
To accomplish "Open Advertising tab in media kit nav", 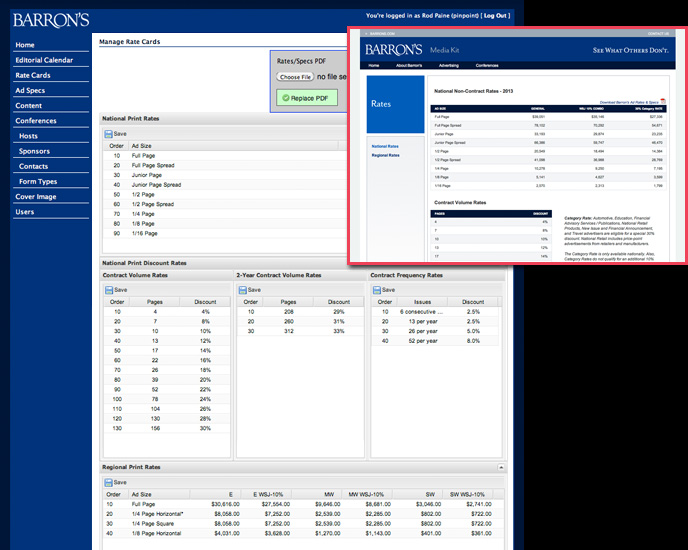I will tap(443, 65).
